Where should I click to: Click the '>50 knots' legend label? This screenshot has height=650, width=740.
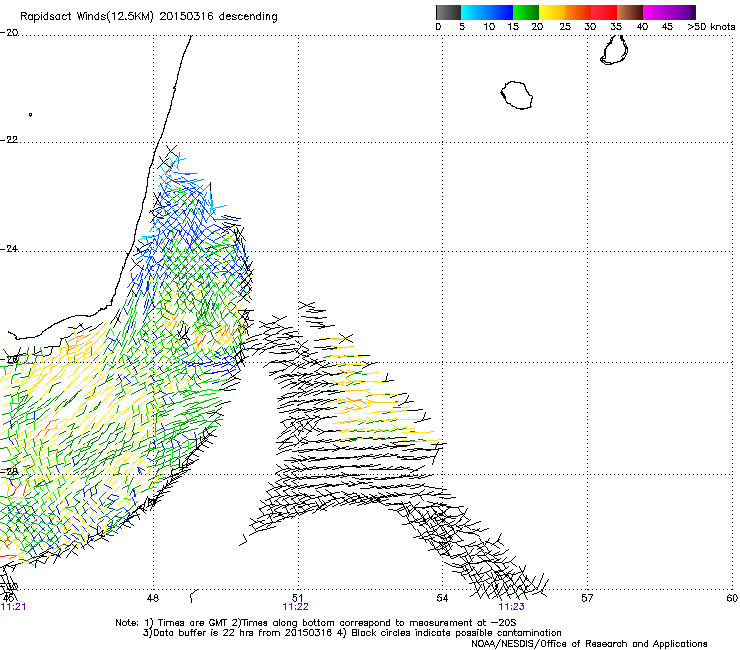pyautogui.click(x=711, y=27)
